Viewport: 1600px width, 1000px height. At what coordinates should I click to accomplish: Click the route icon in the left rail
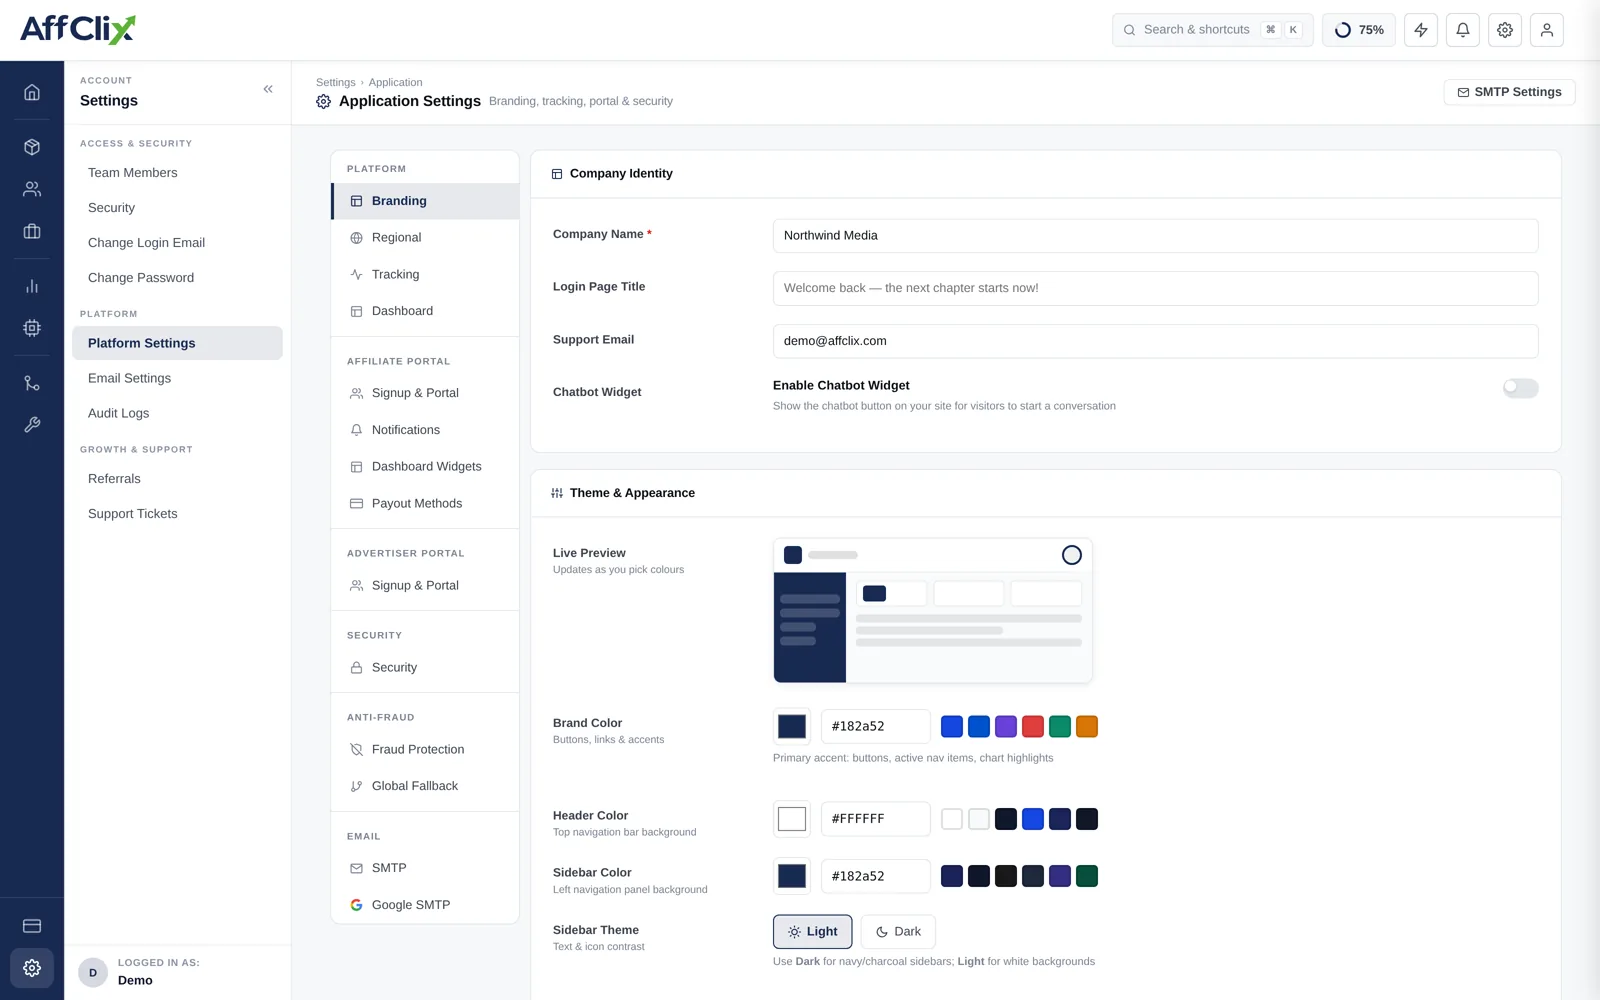click(32, 383)
